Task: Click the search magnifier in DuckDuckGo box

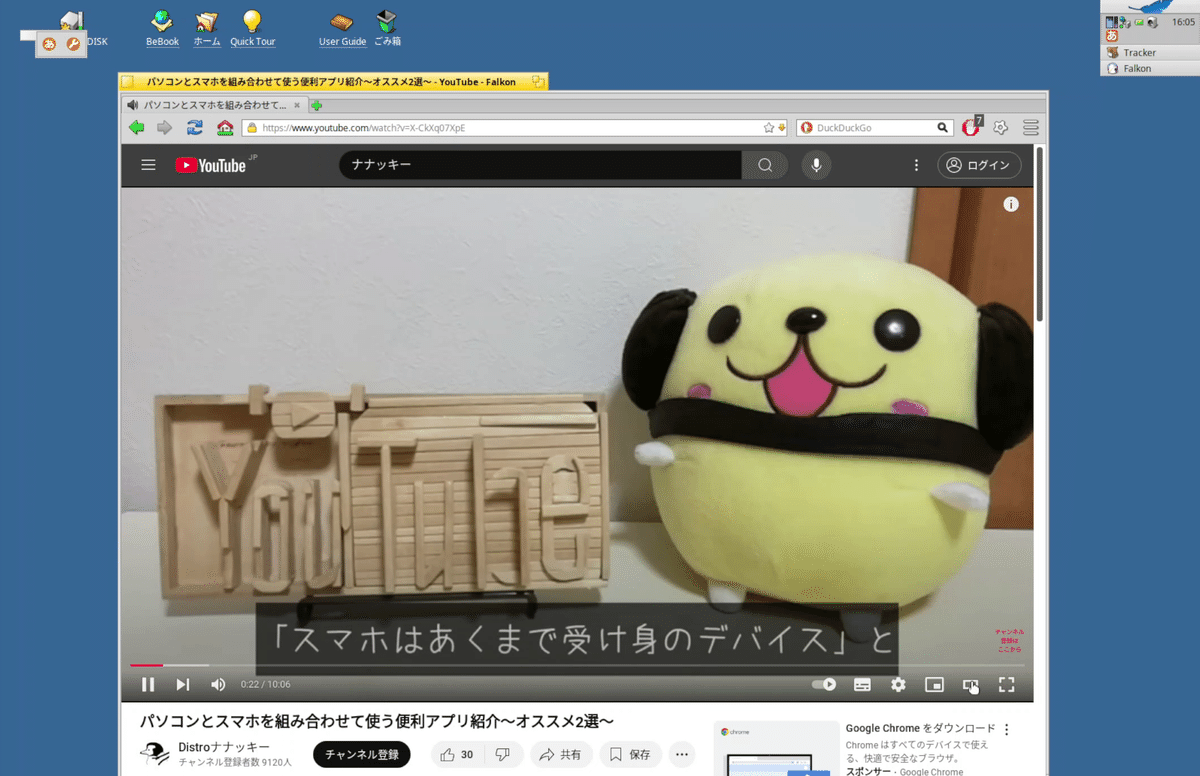Action: pyautogui.click(x=942, y=128)
